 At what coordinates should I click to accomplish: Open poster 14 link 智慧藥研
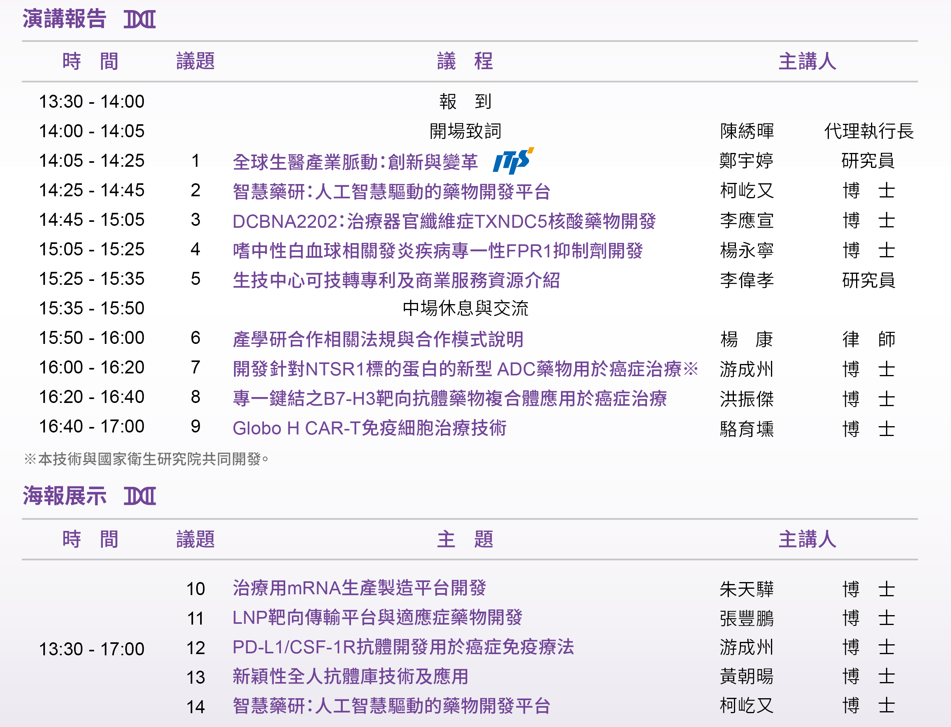pyautogui.click(x=391, y=706)
